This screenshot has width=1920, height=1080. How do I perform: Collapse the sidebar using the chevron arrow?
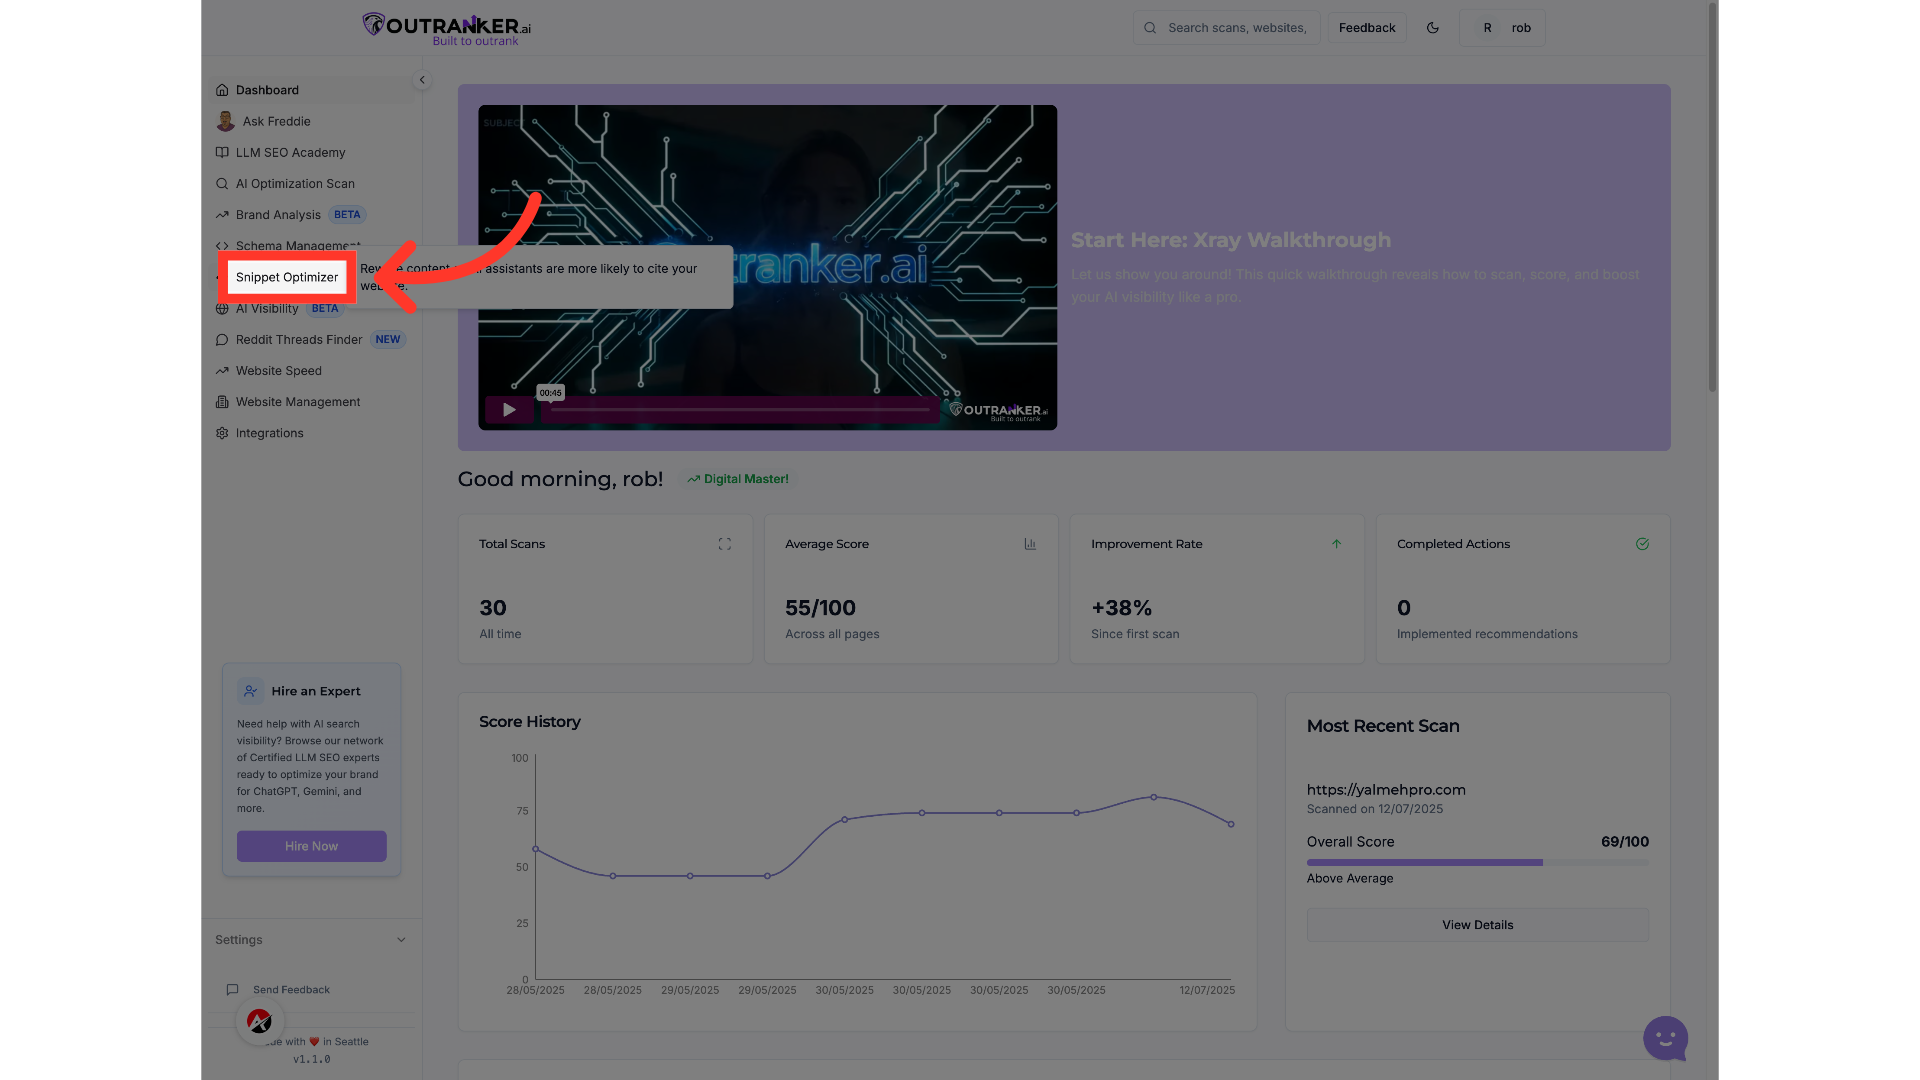(x=422, y=79)
